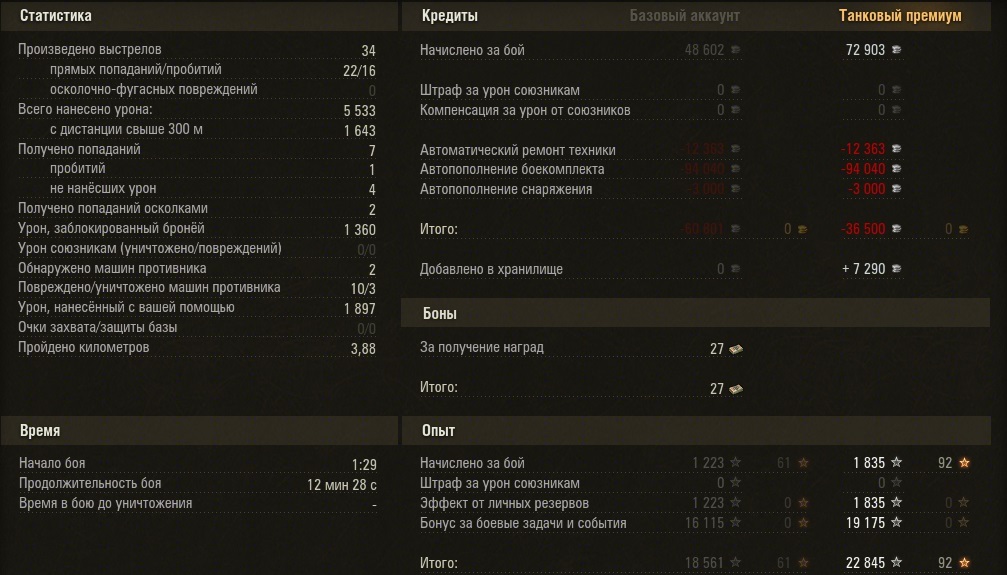Select the 'Базовый аккаунт' column header
The width and height of the screenshot is (1007, 575).
pos(684,16)
